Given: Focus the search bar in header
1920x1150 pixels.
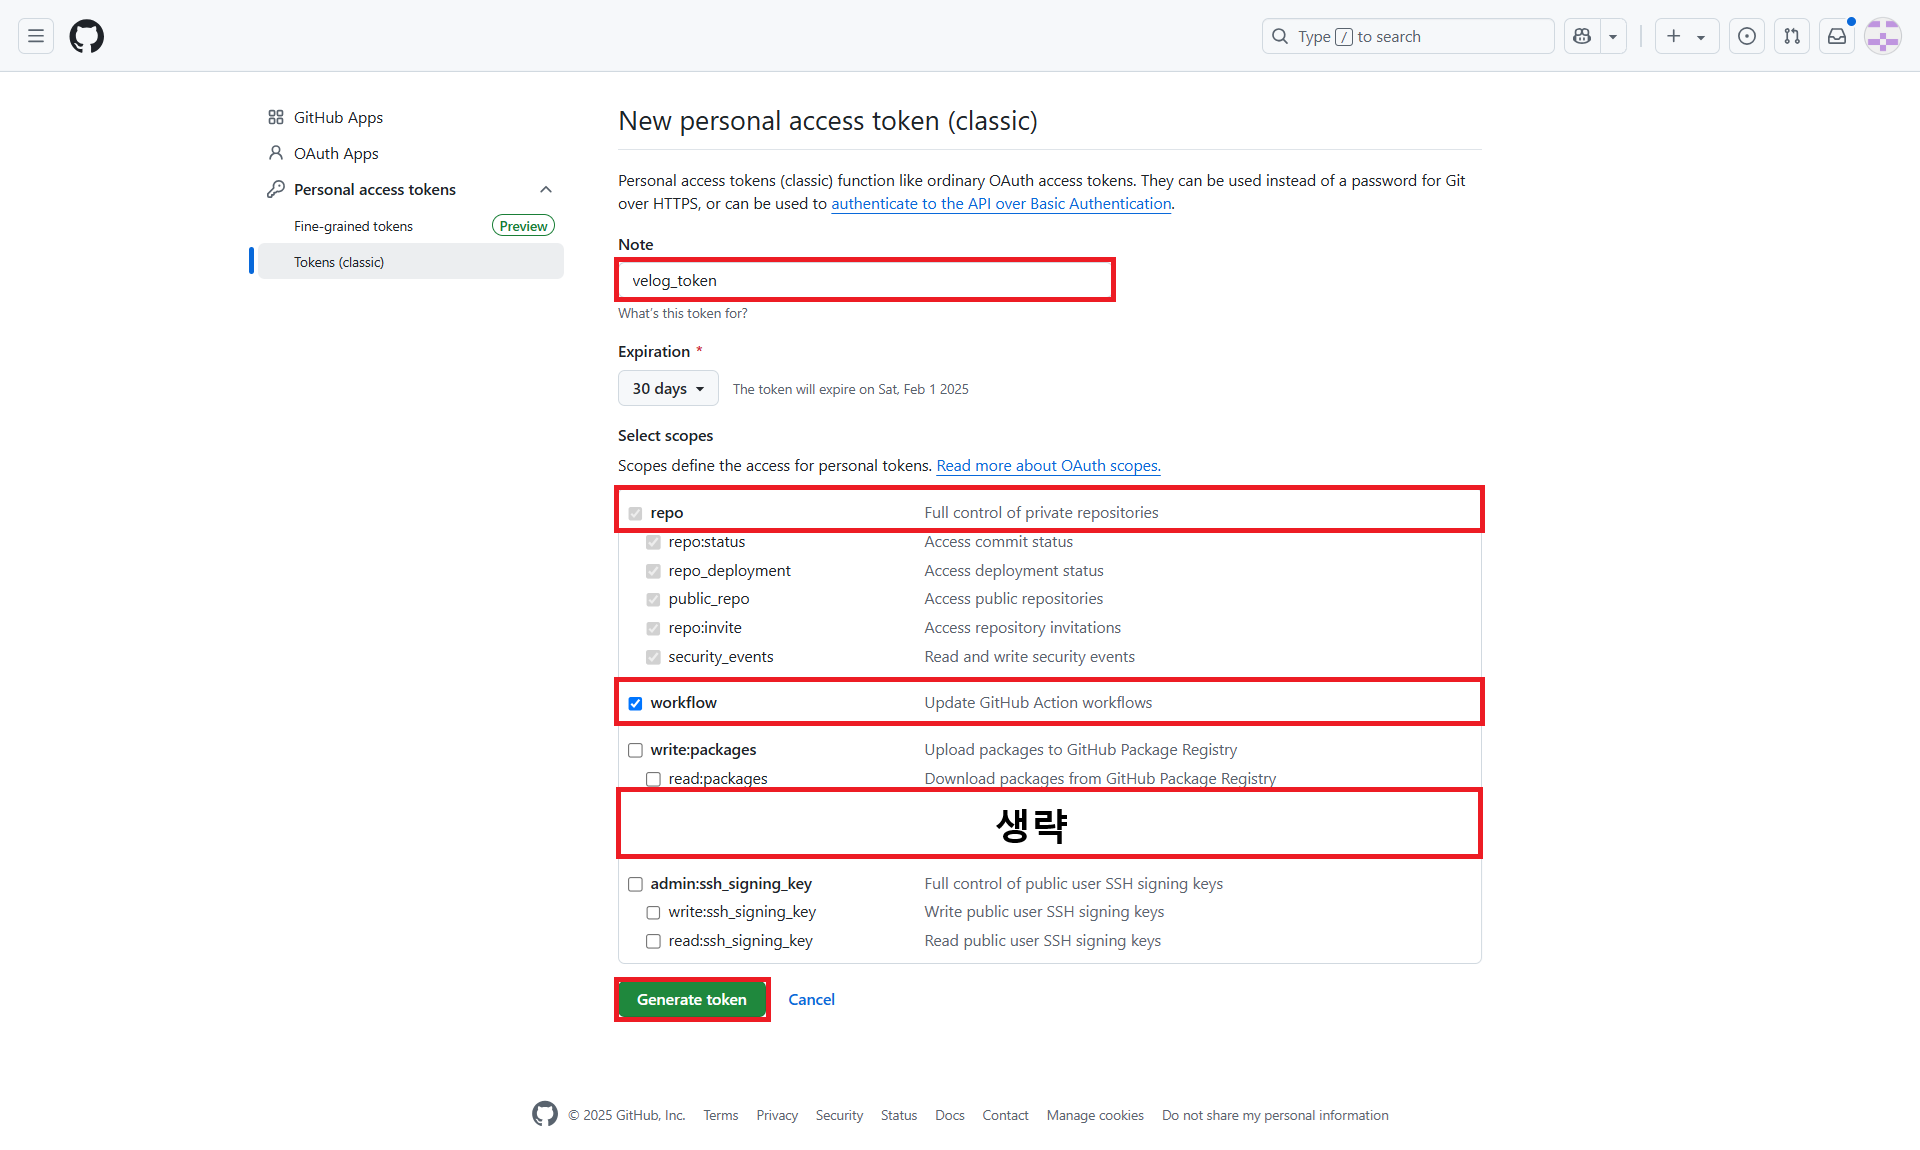Looking at the screenshot, I should [1408, 37].
